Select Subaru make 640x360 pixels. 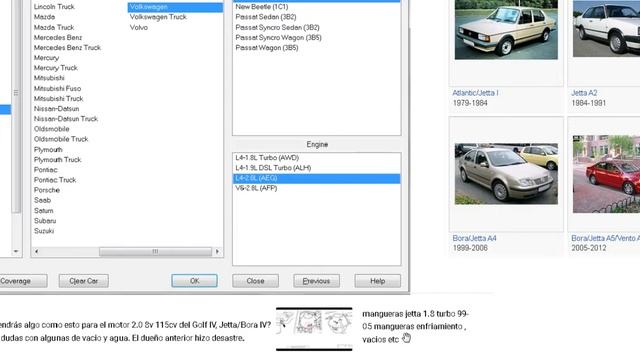pos(44,221)
